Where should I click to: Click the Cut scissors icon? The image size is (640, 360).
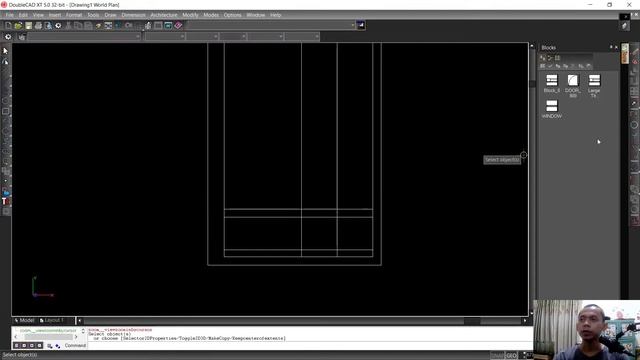click(68, 25)
